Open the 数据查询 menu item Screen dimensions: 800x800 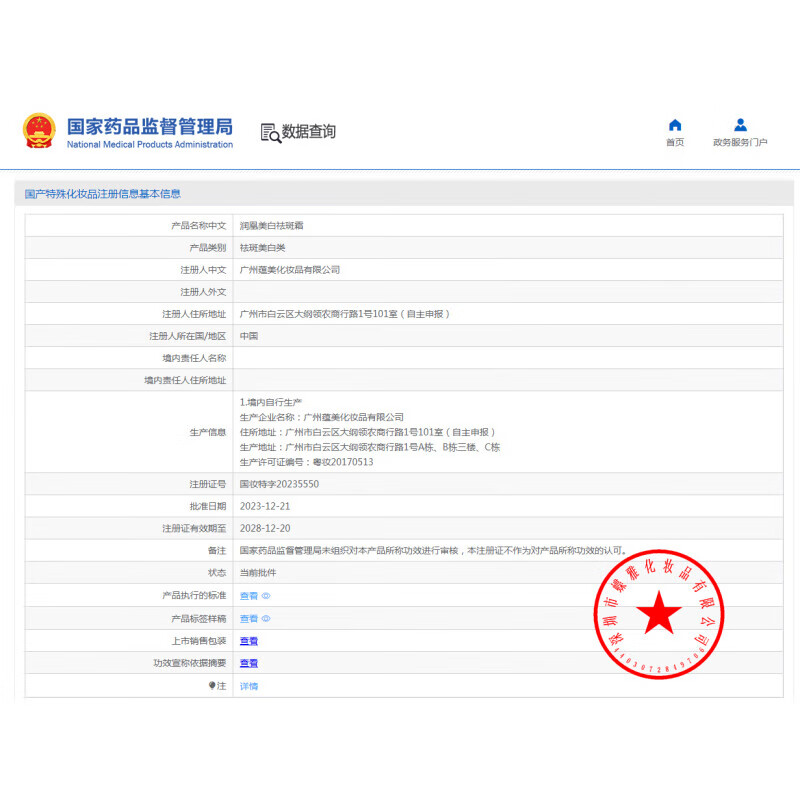(x=299, y=132)
